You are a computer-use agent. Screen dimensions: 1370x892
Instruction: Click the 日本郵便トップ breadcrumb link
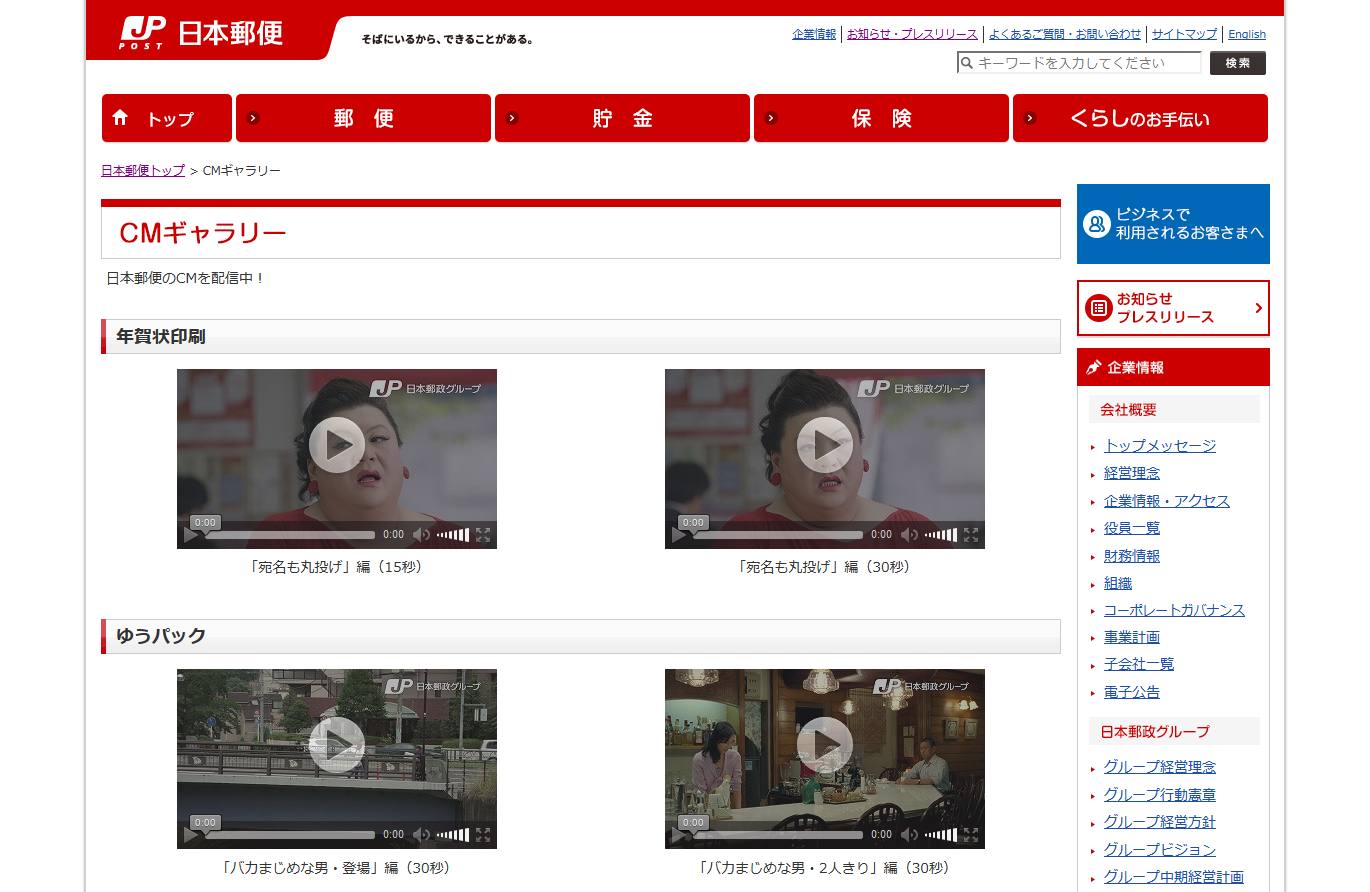tap(143, 170)
